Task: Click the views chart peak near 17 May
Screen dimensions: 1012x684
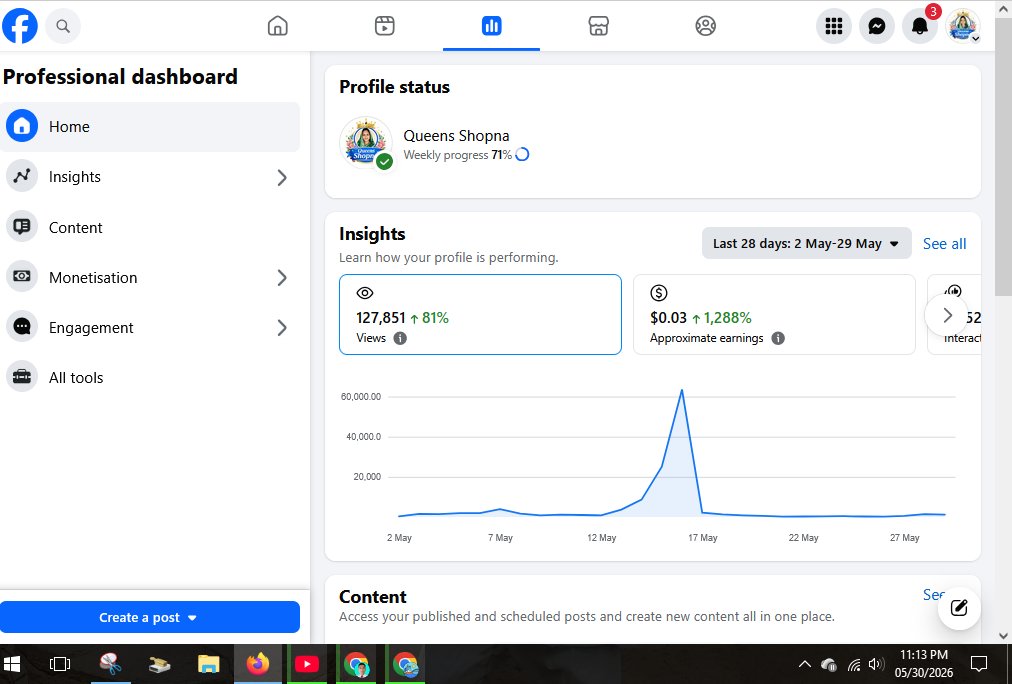Action: (x=682, y=390)
